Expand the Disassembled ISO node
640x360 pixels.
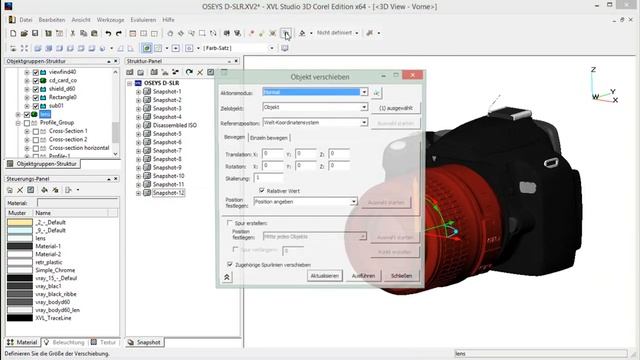tap(138, 126)
